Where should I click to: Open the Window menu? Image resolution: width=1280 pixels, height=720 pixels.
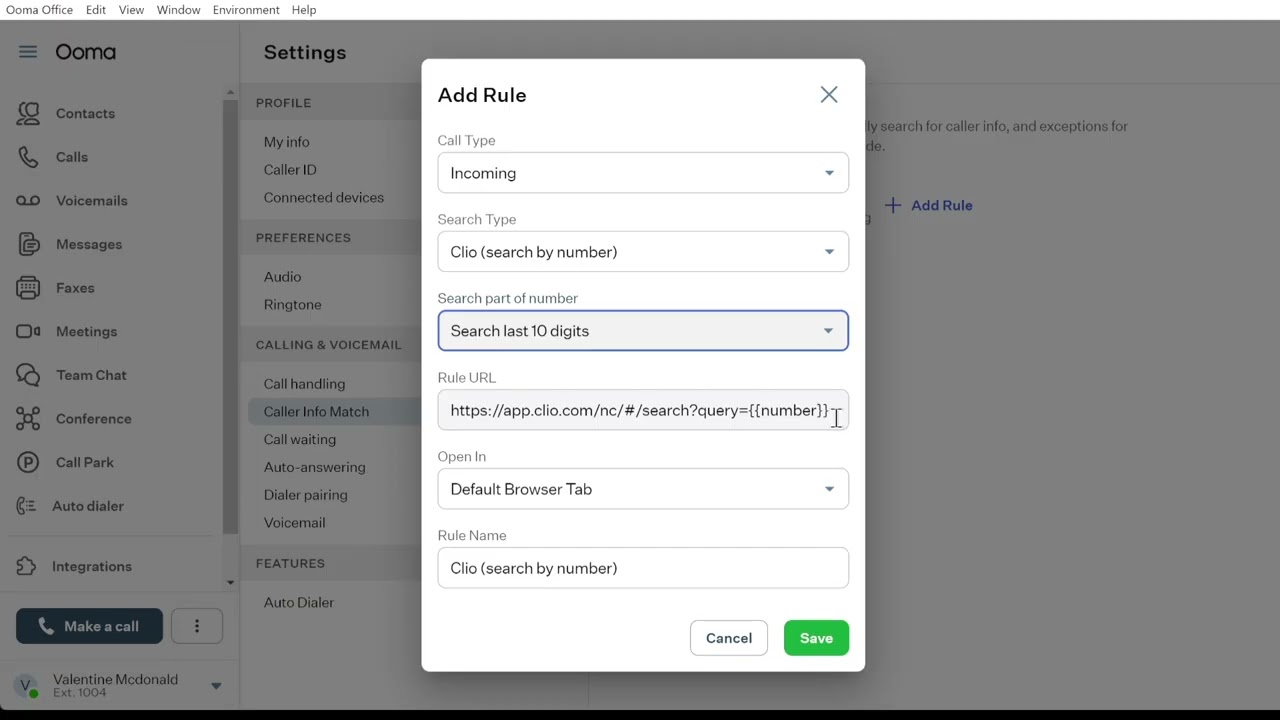point(178,10)
